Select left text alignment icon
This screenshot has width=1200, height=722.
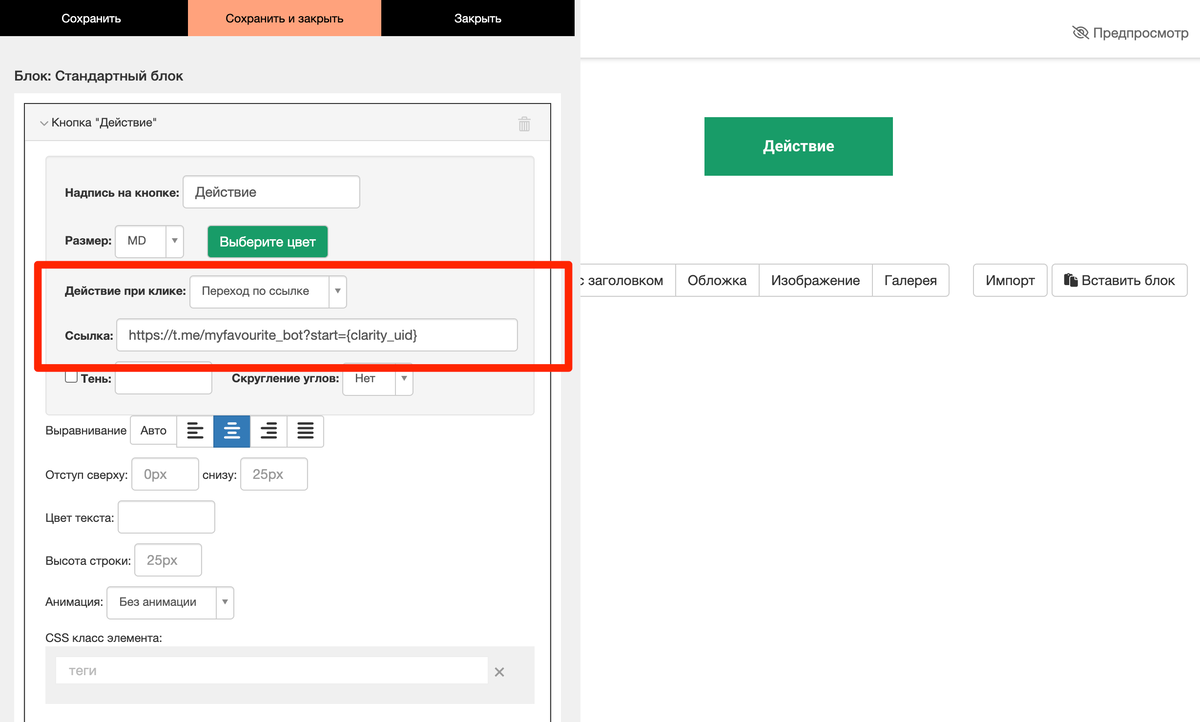tap(195, 431)
